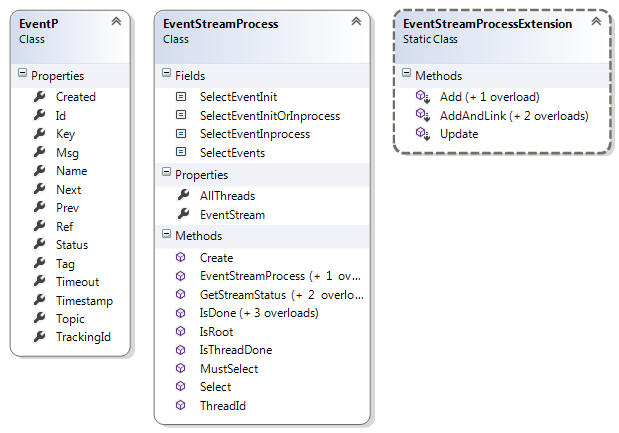The height and width of the screenshot is (433, 619).
Task: Click the extension method icon beside AddAndLink
Action: [422, 115]
